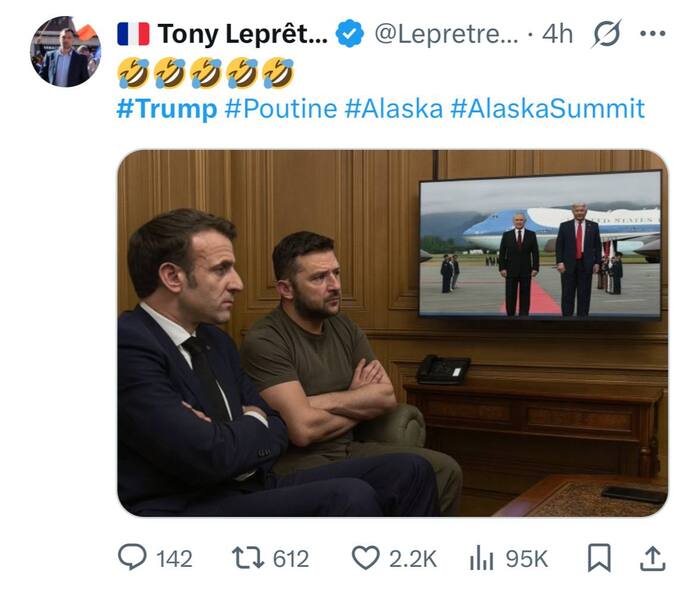This screenshot has height=596, width=700.
Task: Open the @Lepretre... handle link
Action: click(446, 34)
